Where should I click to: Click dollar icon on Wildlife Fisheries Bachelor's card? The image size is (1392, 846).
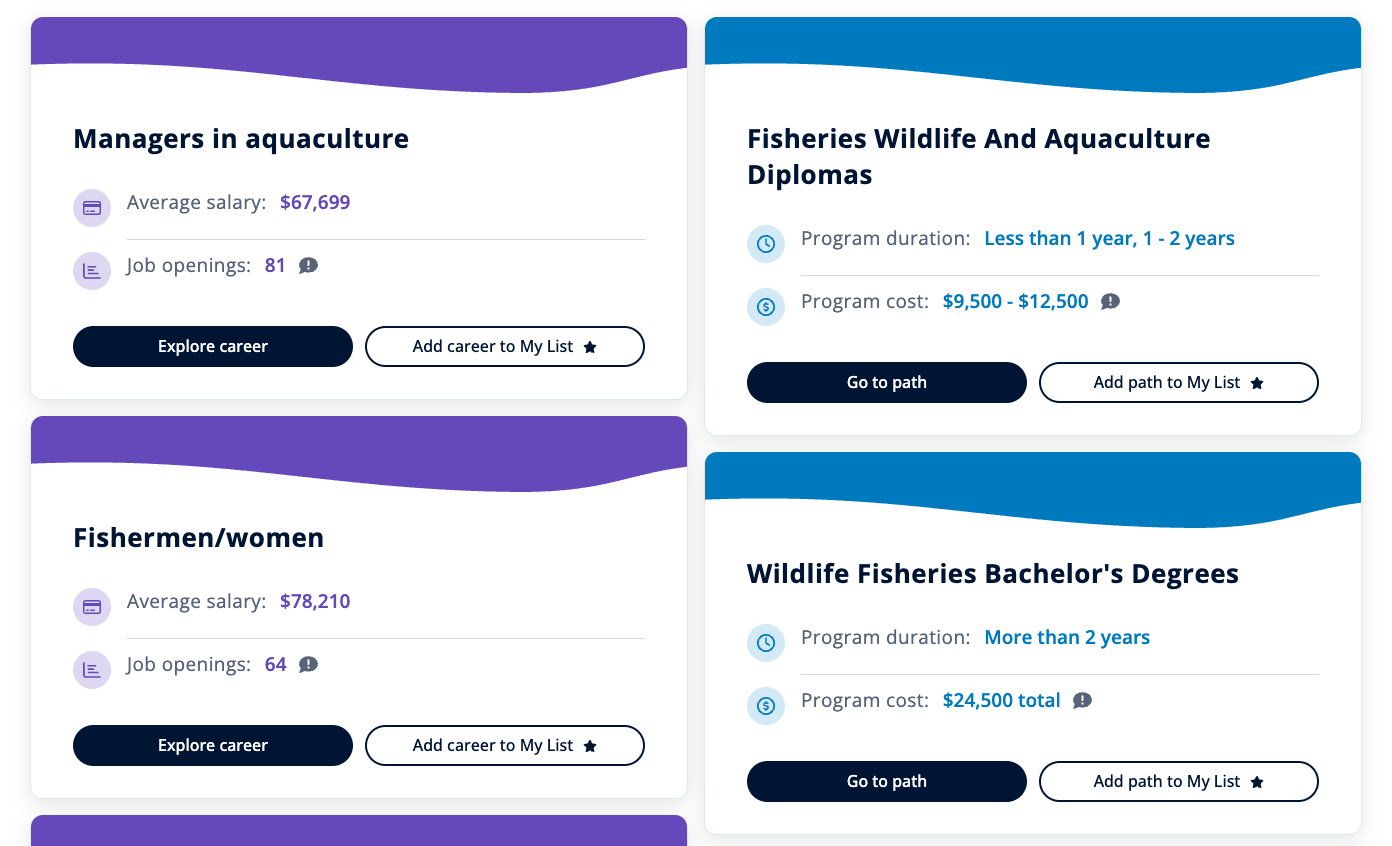766,706
